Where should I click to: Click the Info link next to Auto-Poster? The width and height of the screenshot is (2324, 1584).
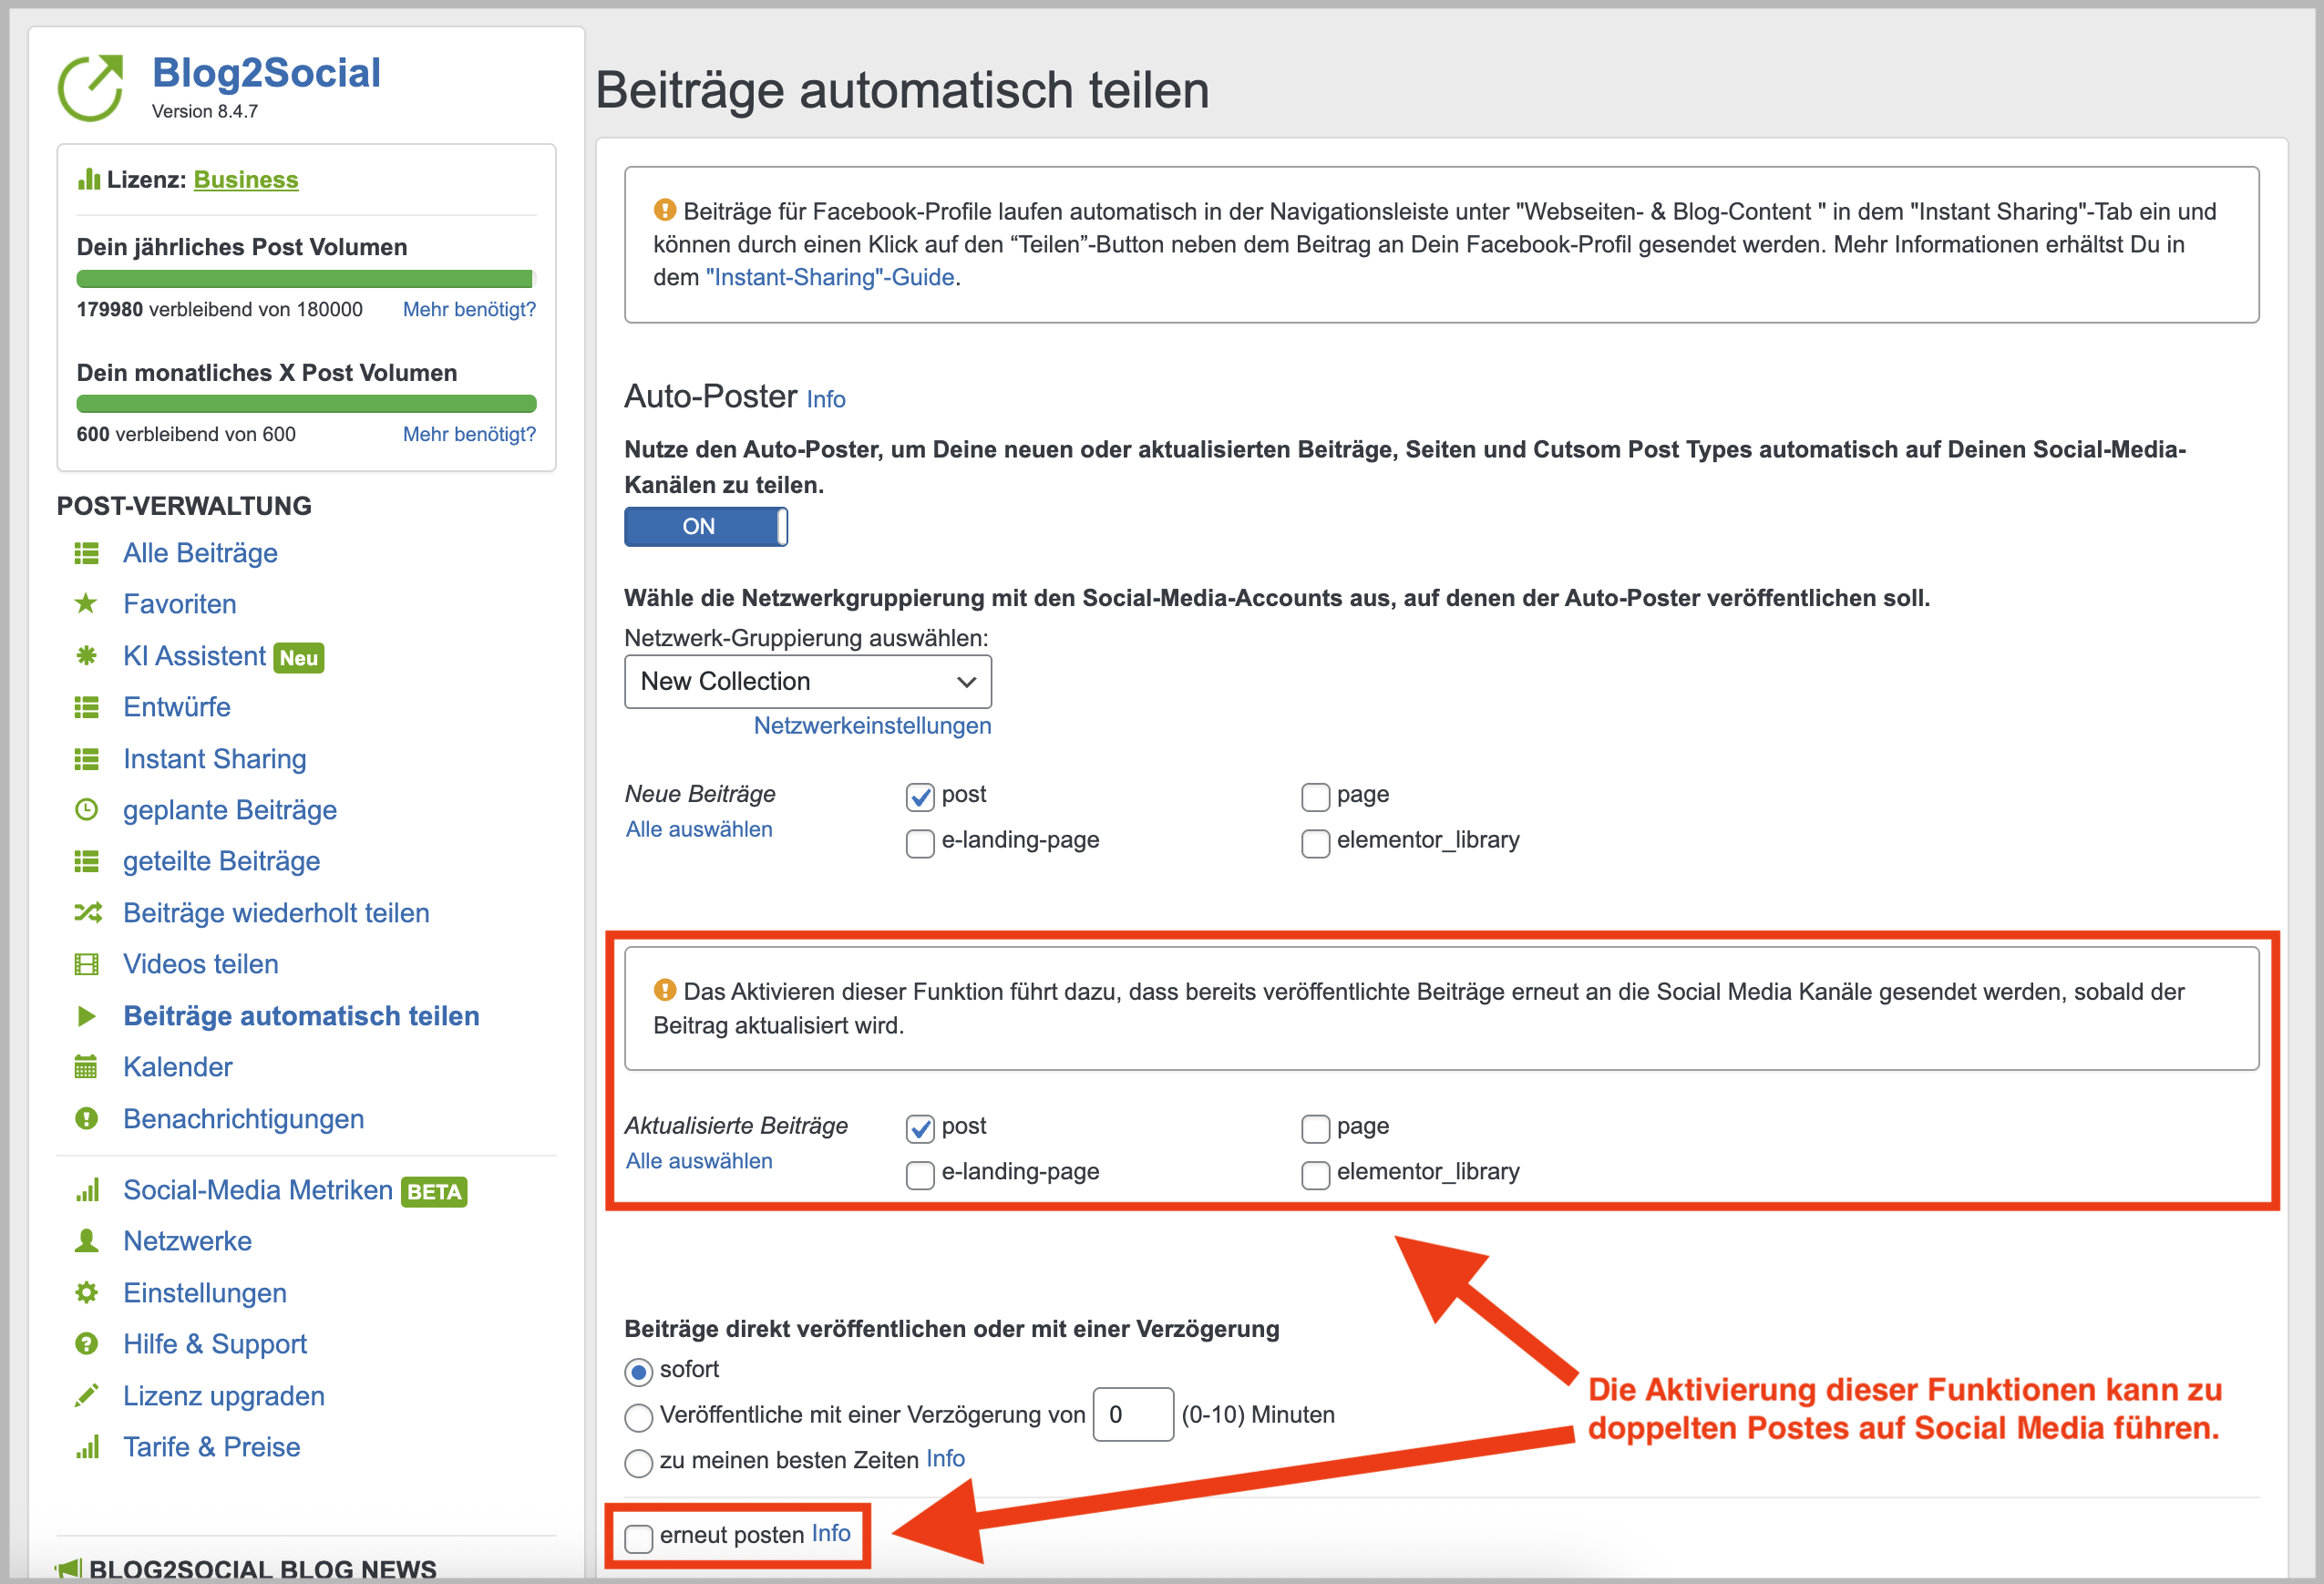coord(826,399)
